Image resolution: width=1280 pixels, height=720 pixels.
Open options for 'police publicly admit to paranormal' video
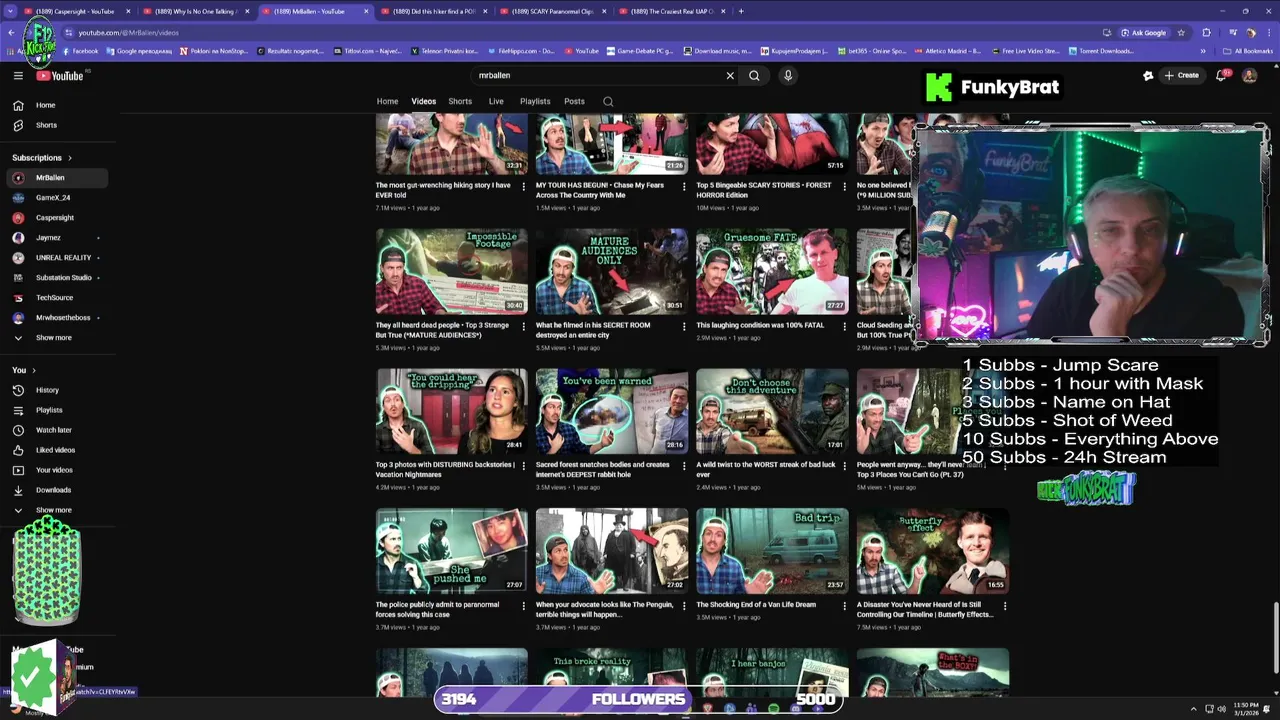coord(523,606)
